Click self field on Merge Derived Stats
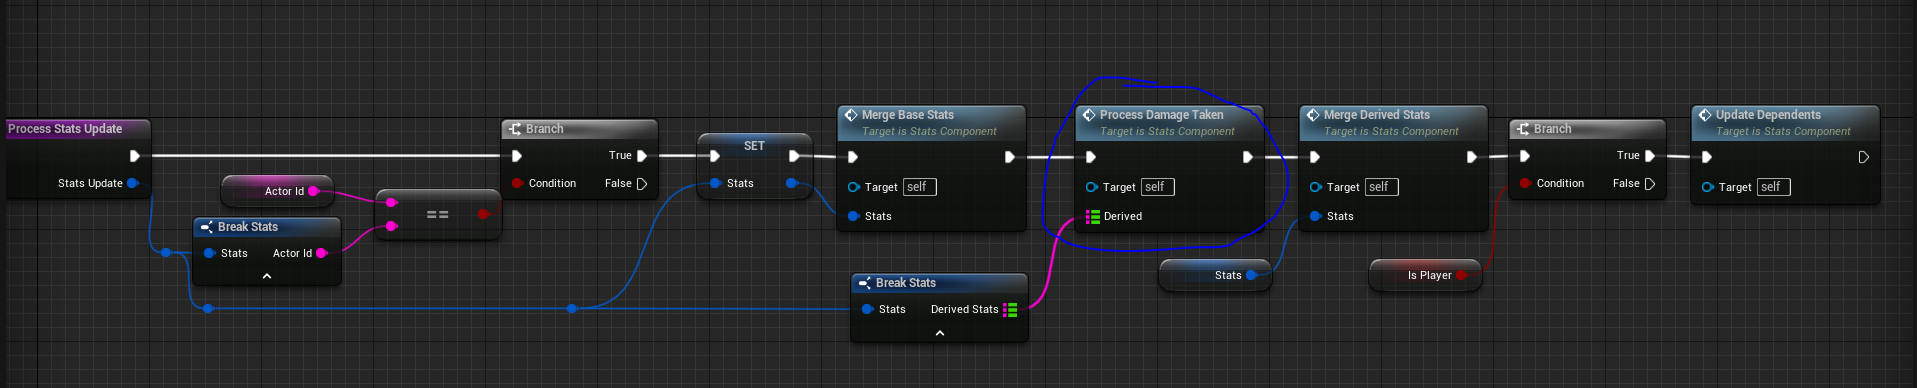This screenshot has width=1917, height=388. pos(1381,187)
